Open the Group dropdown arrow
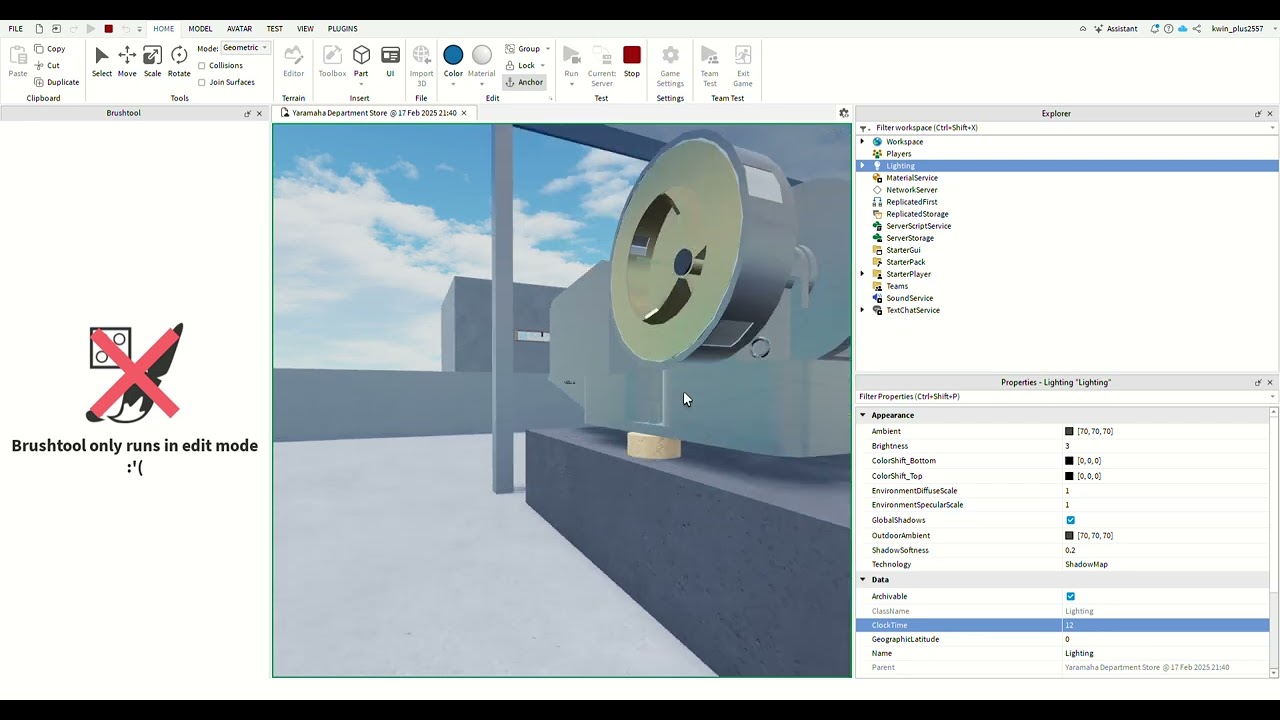Image resolution: width=1280 pixels, height=720 pixels. (x=547, y=48)
